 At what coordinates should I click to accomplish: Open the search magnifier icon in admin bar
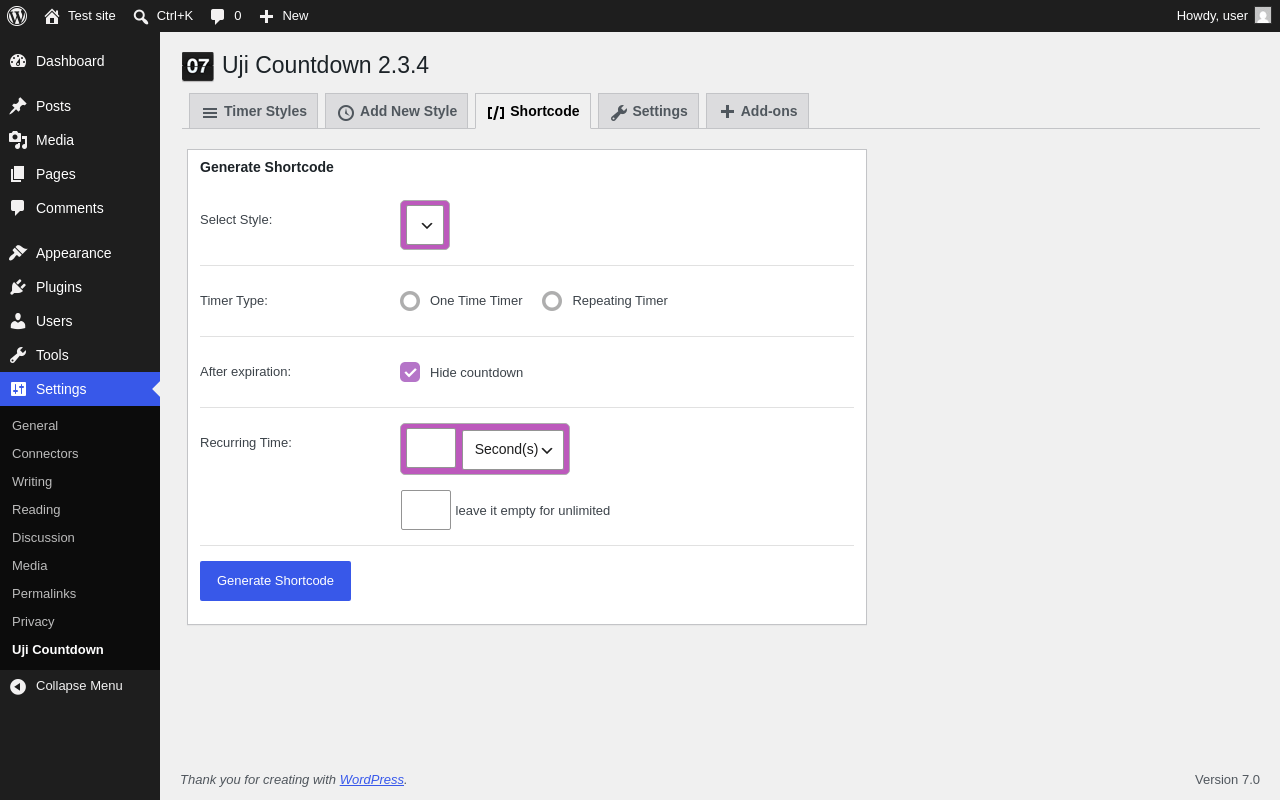[x=141, y=16]
